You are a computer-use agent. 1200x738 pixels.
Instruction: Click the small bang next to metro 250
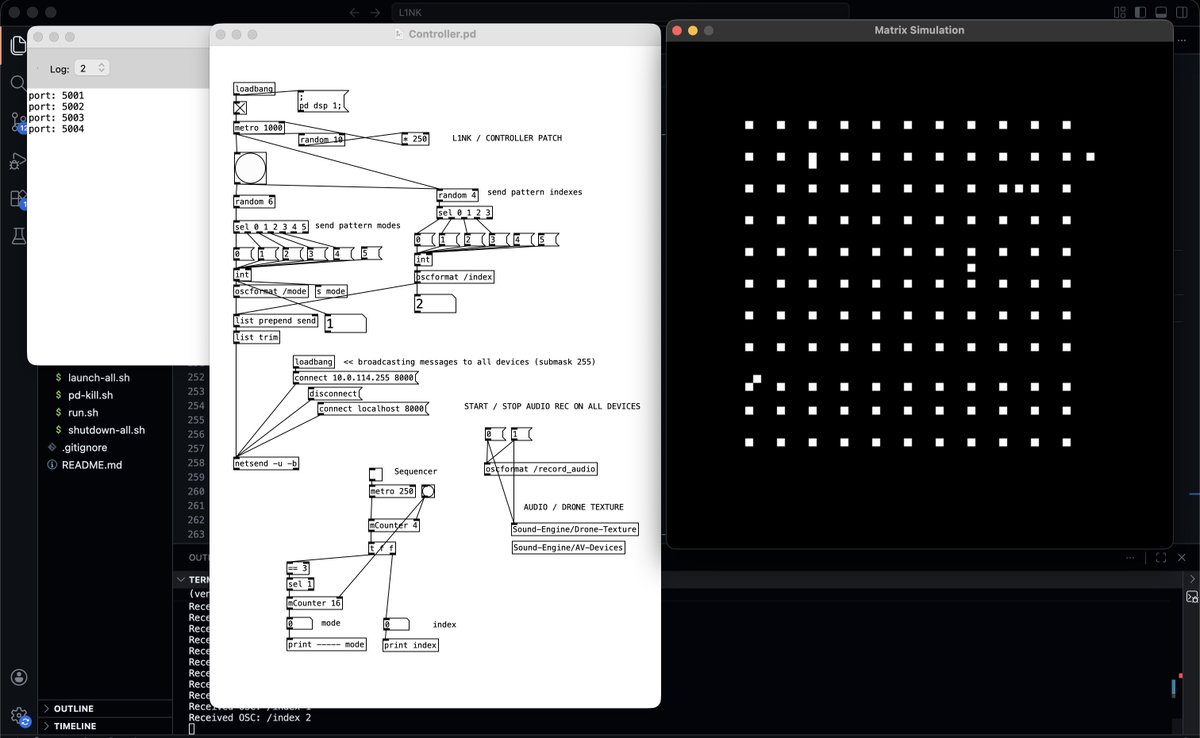pyautogui.click(x=428, y=491)
